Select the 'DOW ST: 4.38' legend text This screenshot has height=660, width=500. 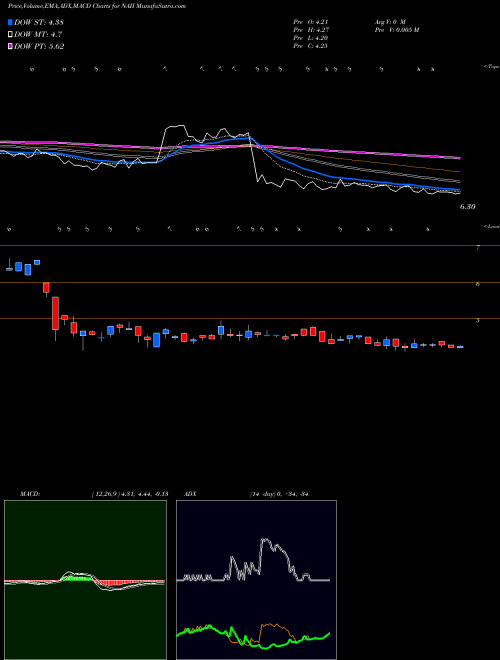39,22
